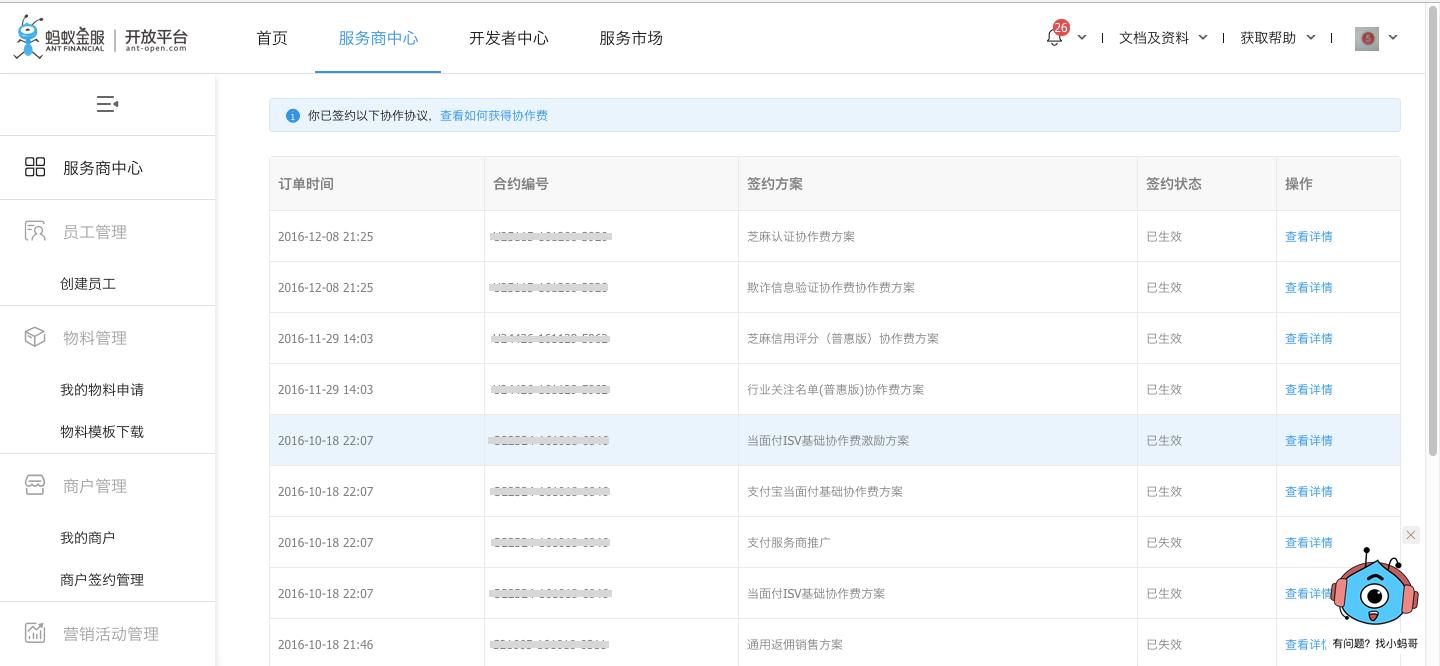Select the 营销活动管理 chart icon
Screen dimensions: 1440x666
(x=34, y=632)
